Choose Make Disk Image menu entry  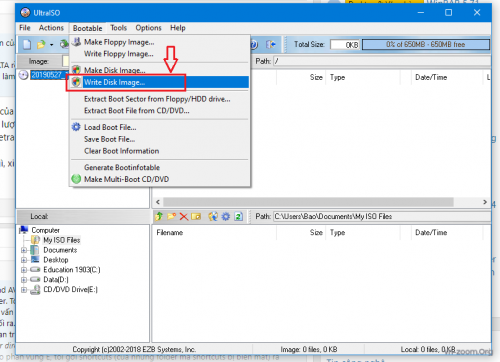coord(159,70)
